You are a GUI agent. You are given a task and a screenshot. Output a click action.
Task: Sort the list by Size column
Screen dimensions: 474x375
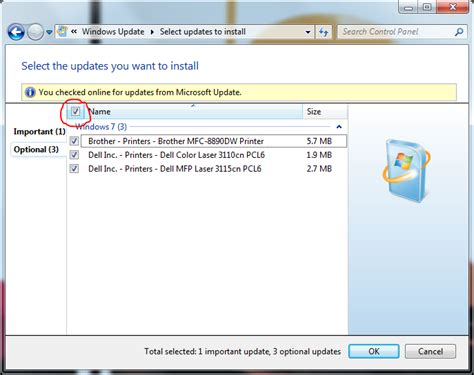coord(325,112)
